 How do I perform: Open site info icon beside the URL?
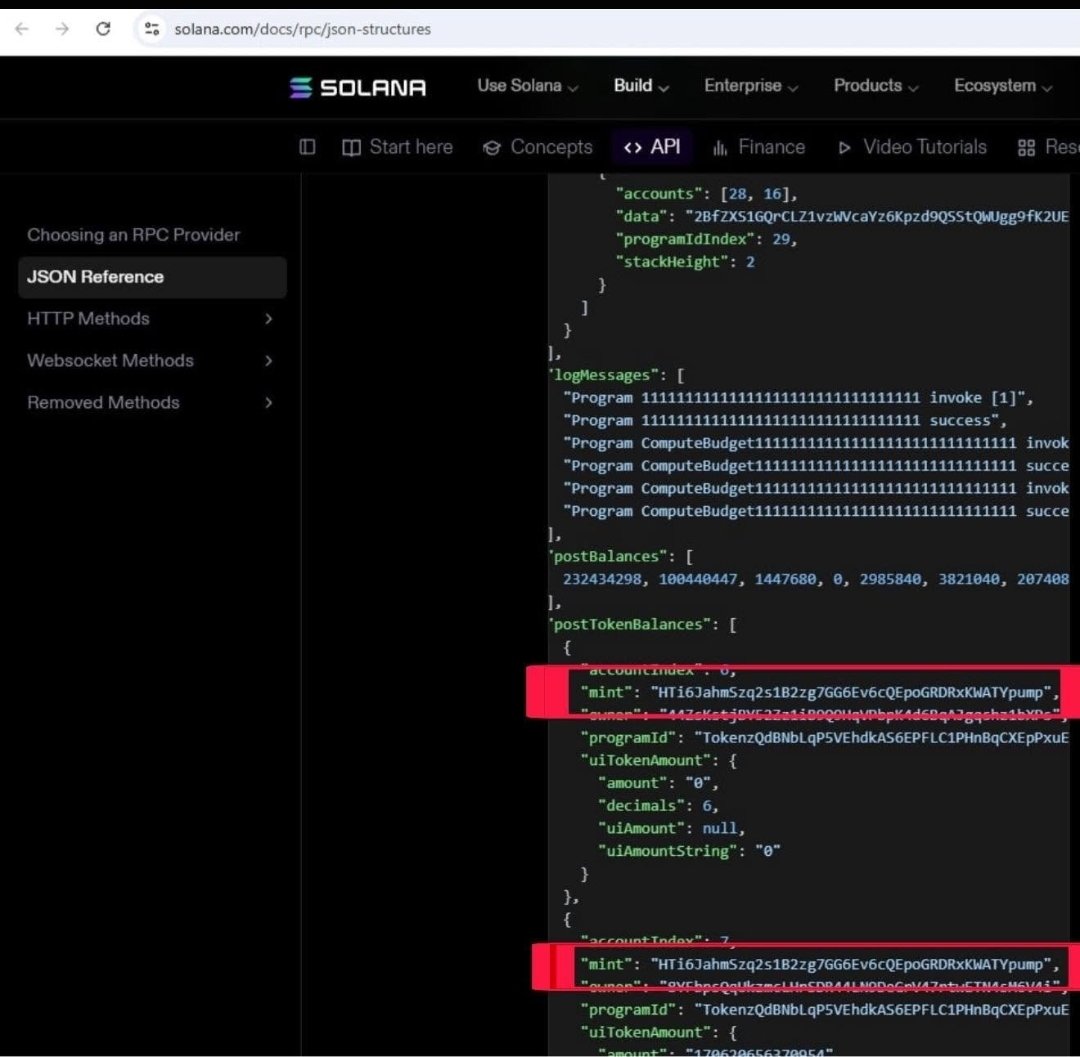pos(152,29)
